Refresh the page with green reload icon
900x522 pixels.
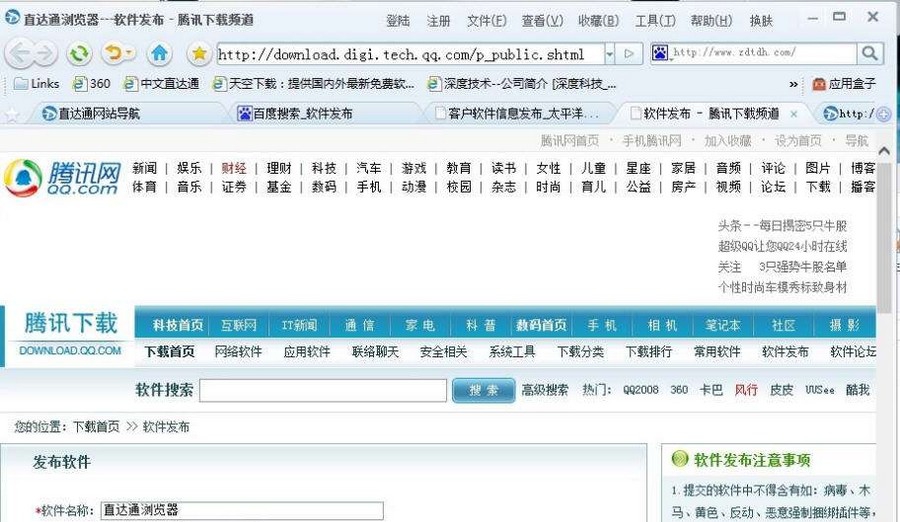(x=79, y=54)
